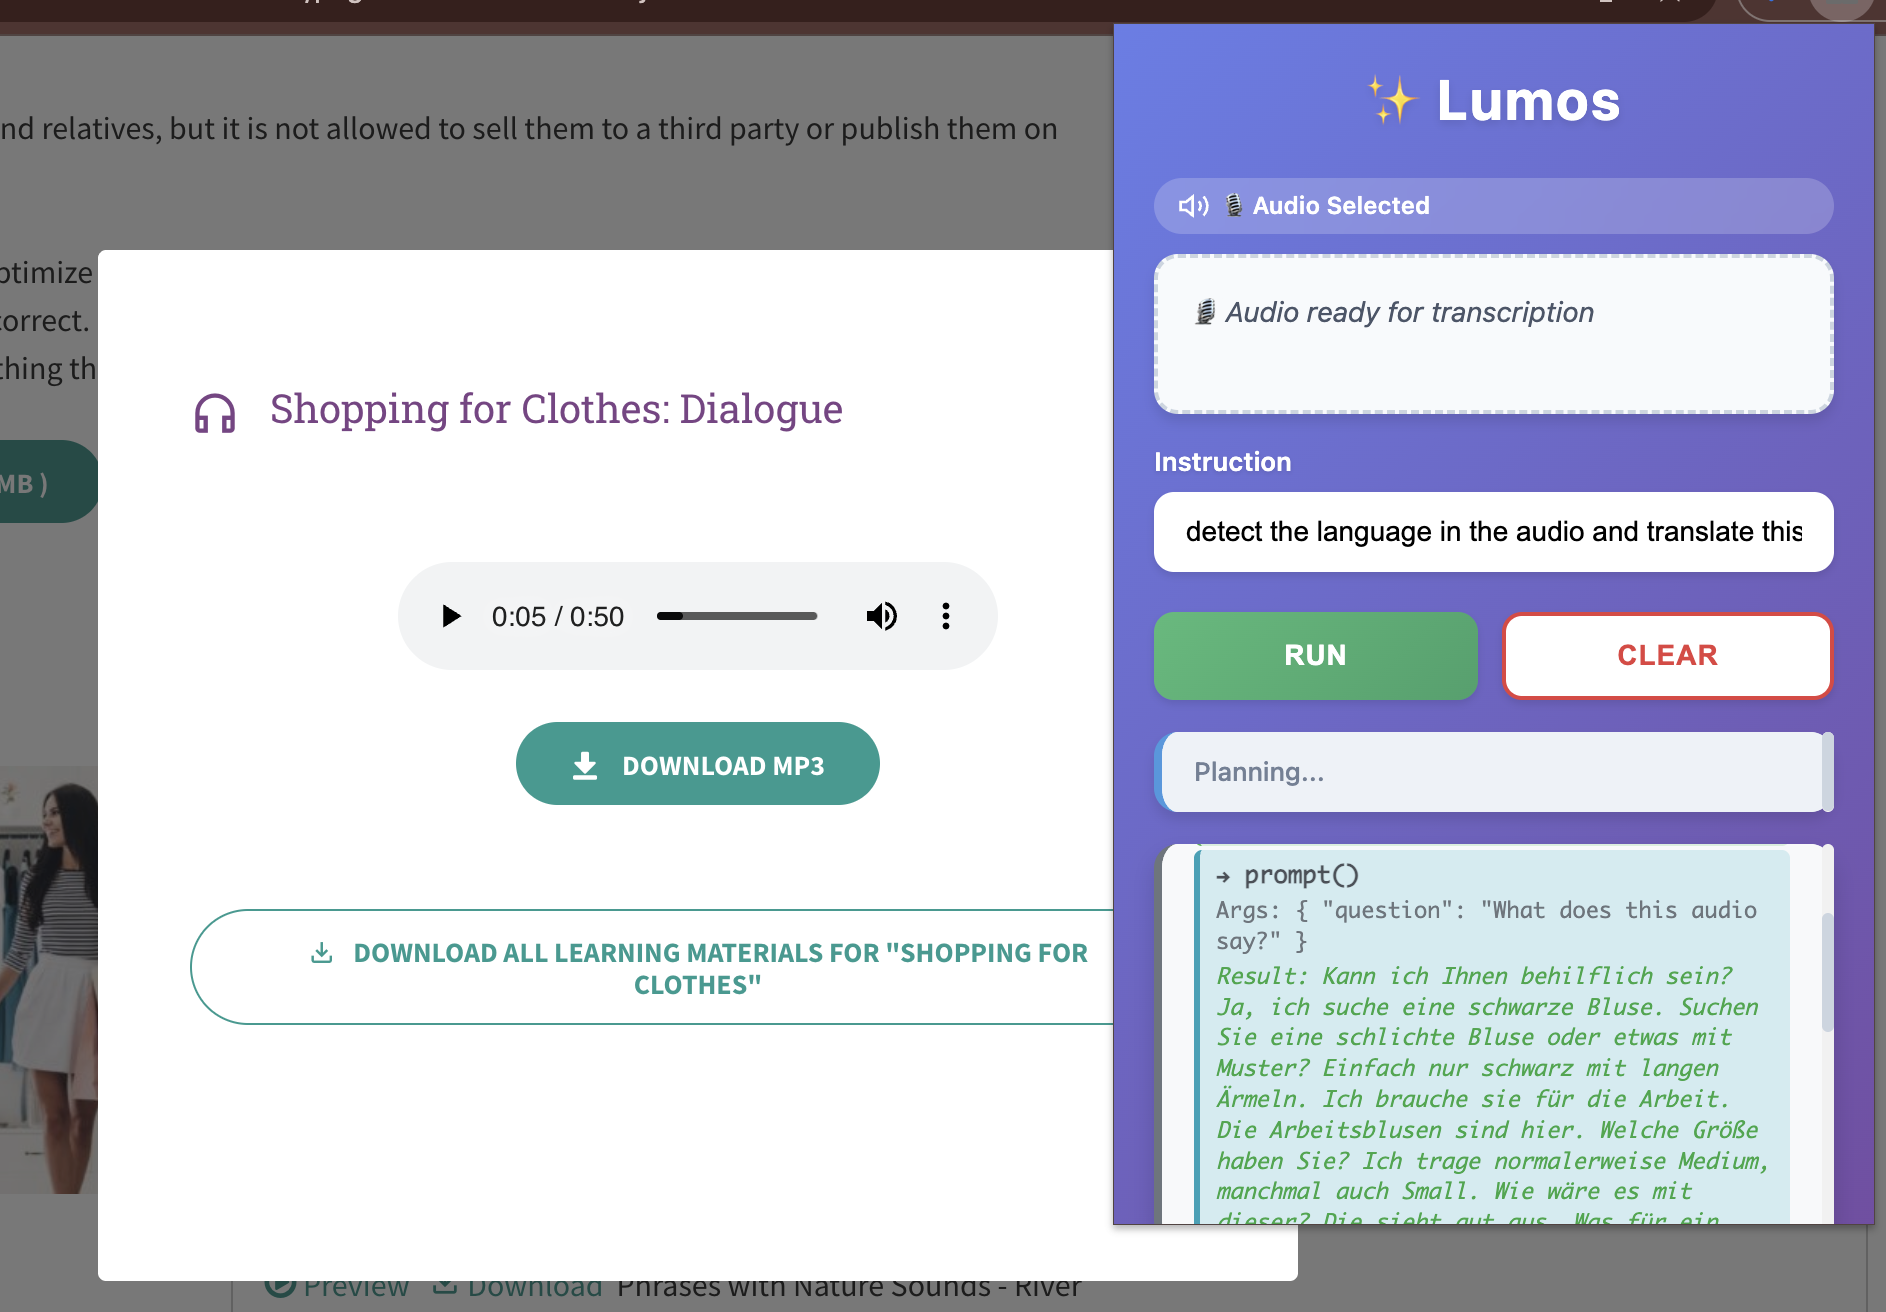Click the woman shopping photo thumbnail
1886x1312 pixels.
(49, 980)
